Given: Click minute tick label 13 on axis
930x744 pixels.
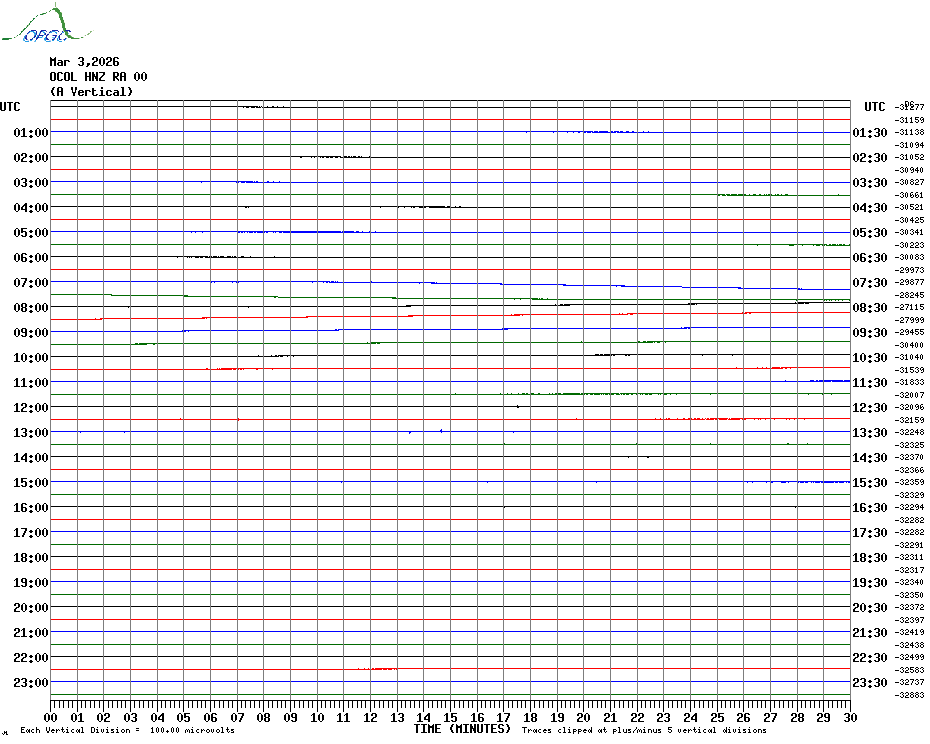Looking at the screenshot, I should coord(397,717).
